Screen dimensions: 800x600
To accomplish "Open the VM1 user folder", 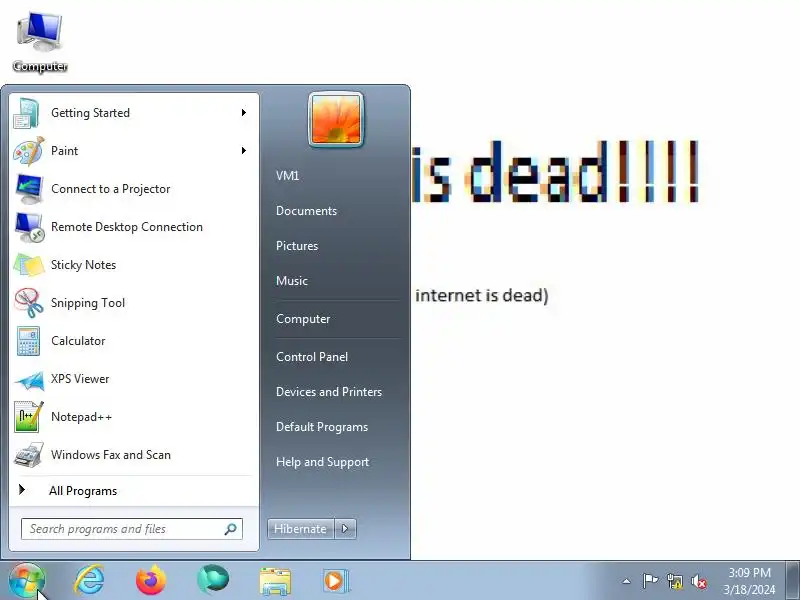I will [287, 176].
